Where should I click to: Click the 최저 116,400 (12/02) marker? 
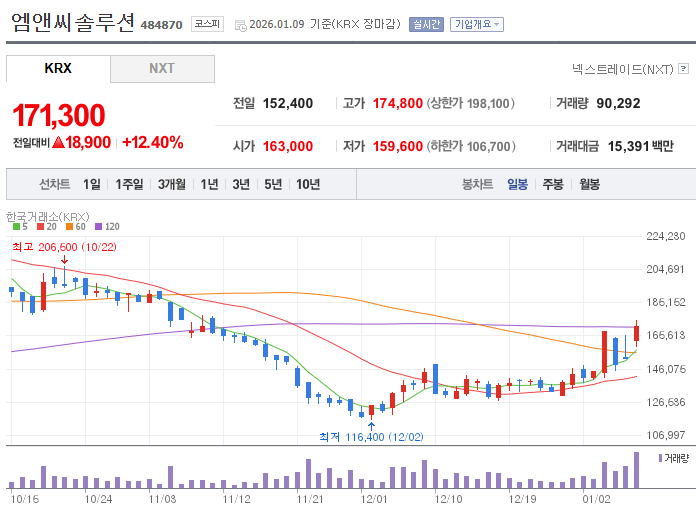[x=372, y=437]
